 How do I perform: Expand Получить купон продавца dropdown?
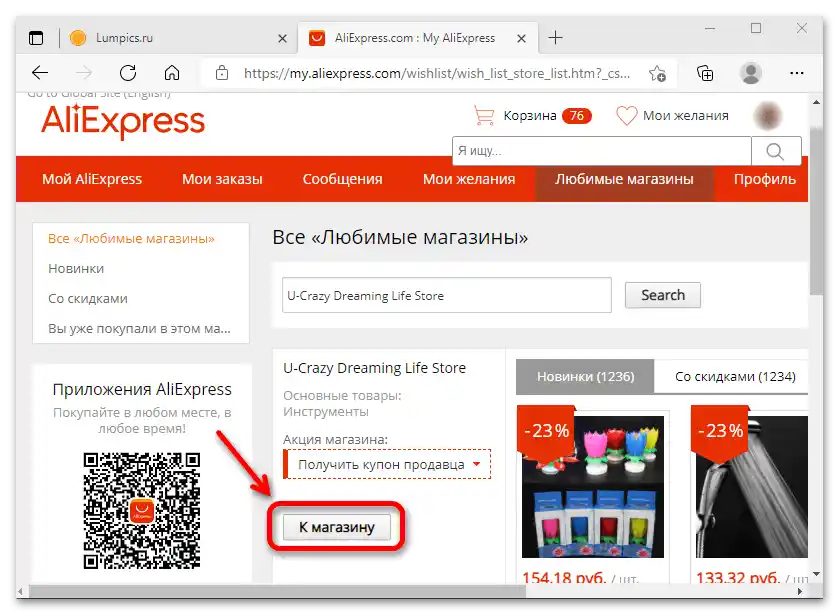(x=387, y=465)
